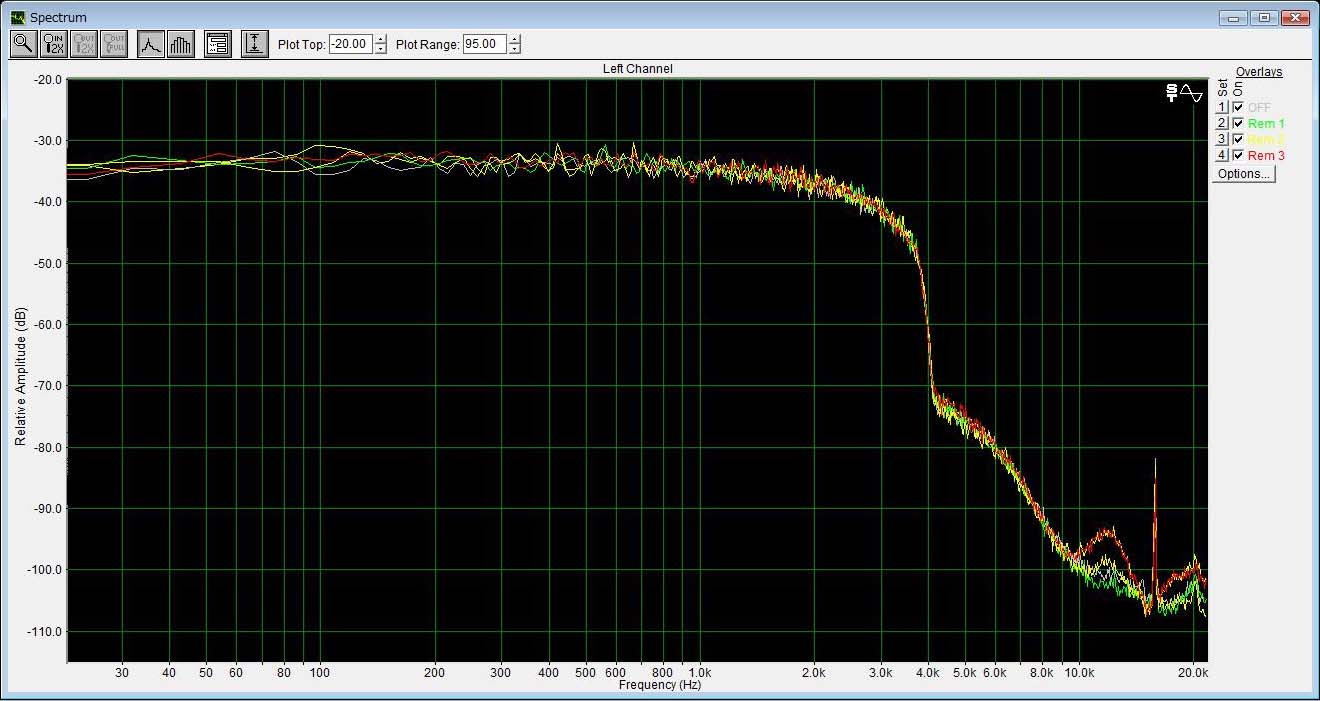Minimize the Spectrum window
Image resolution: width=1320 pixels, height=701 pixels.
point(1234,17)
